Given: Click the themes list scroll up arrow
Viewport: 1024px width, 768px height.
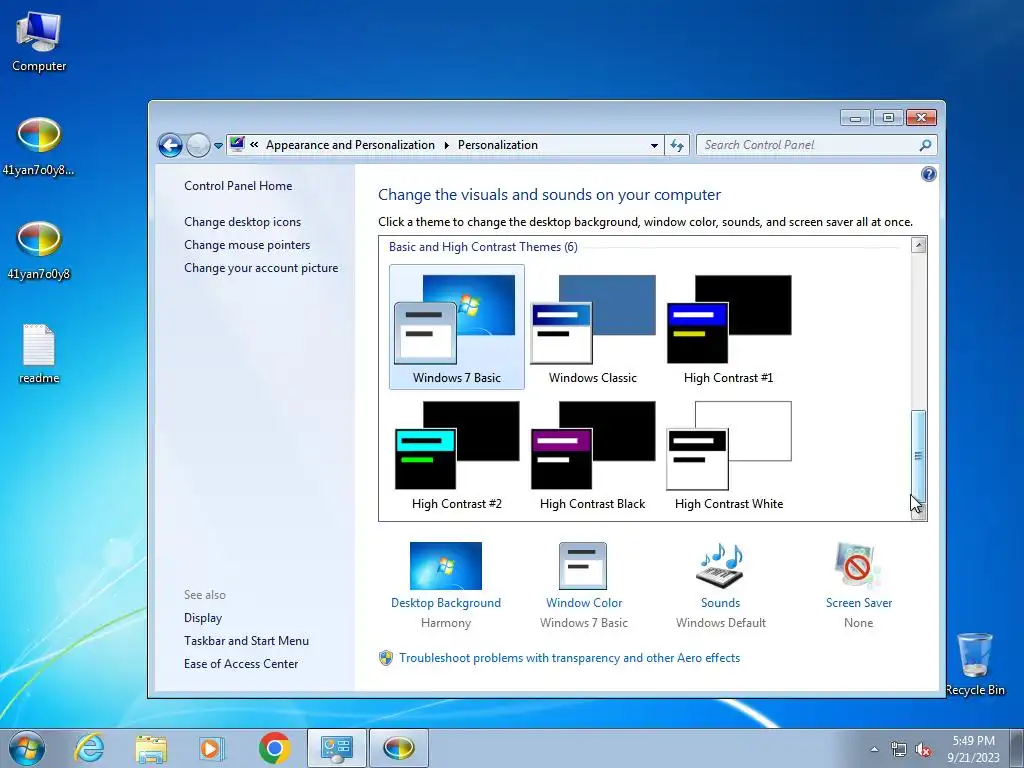Looking at the screenshot, I should 918,246.
